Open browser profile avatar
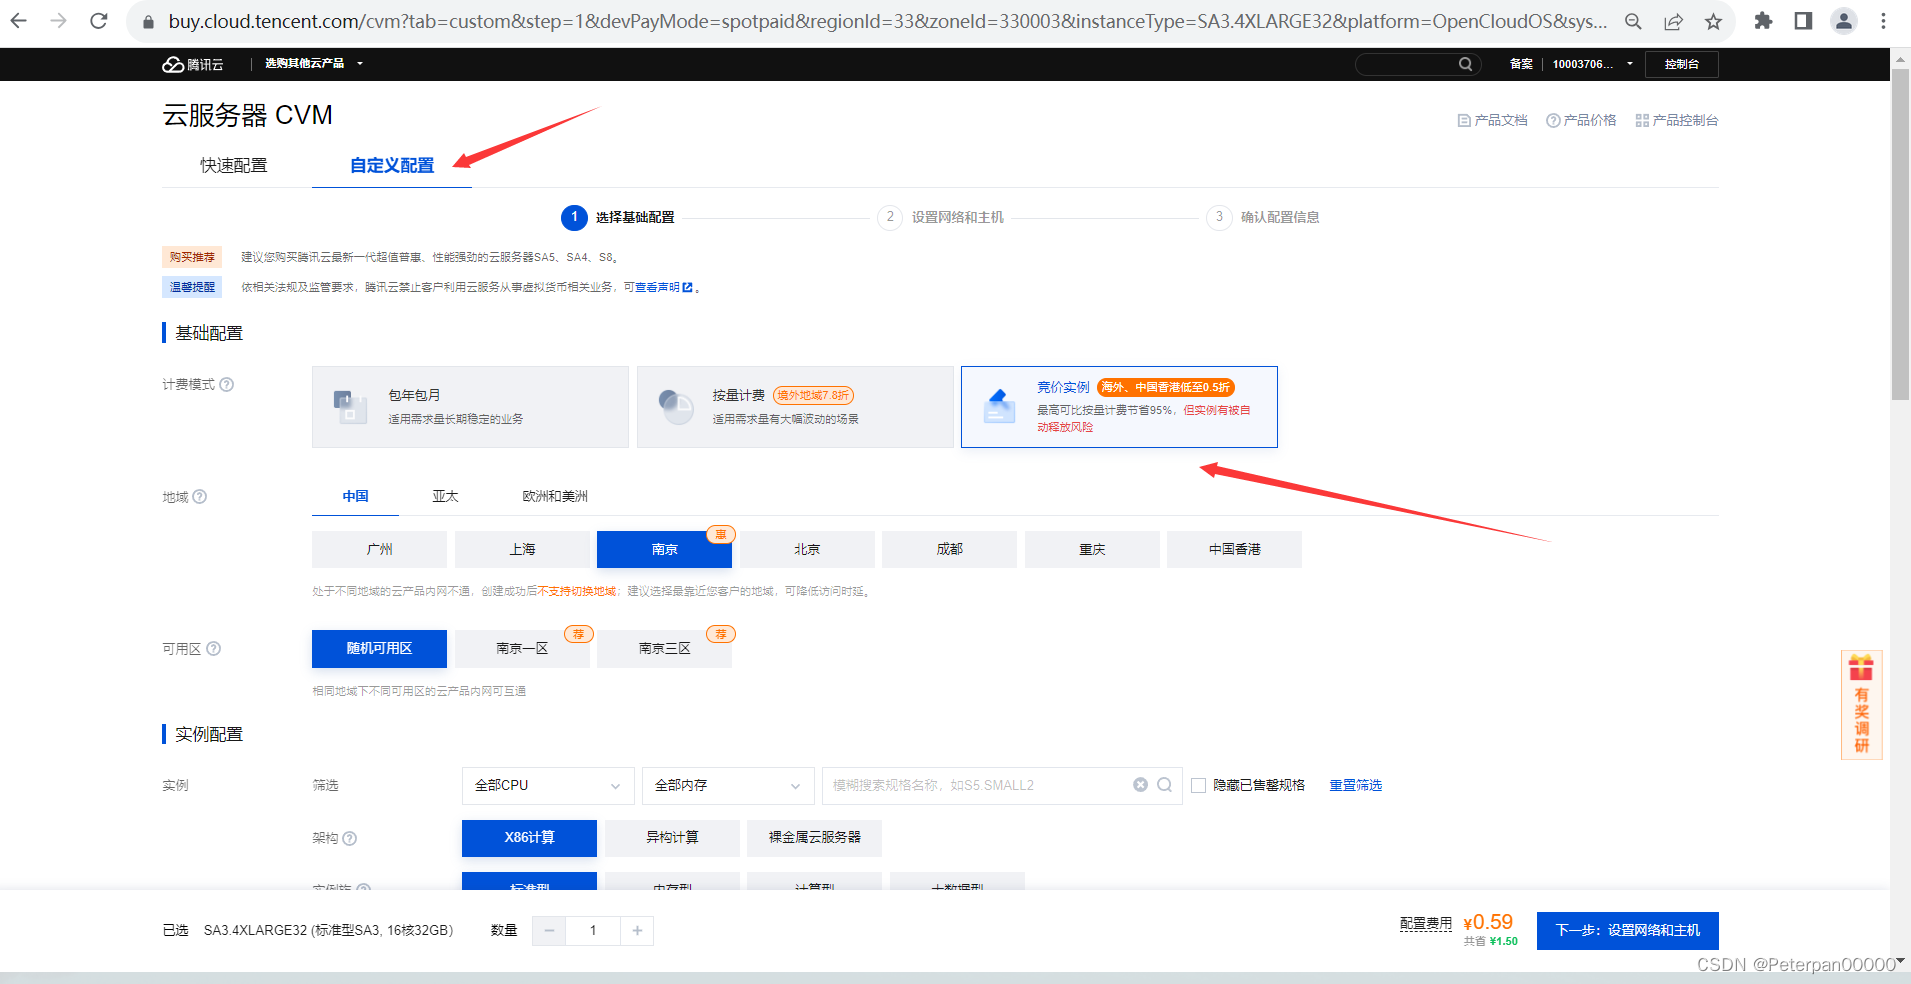Image resolution: width=1911 pixels, height=984 pixels. 1843,21
